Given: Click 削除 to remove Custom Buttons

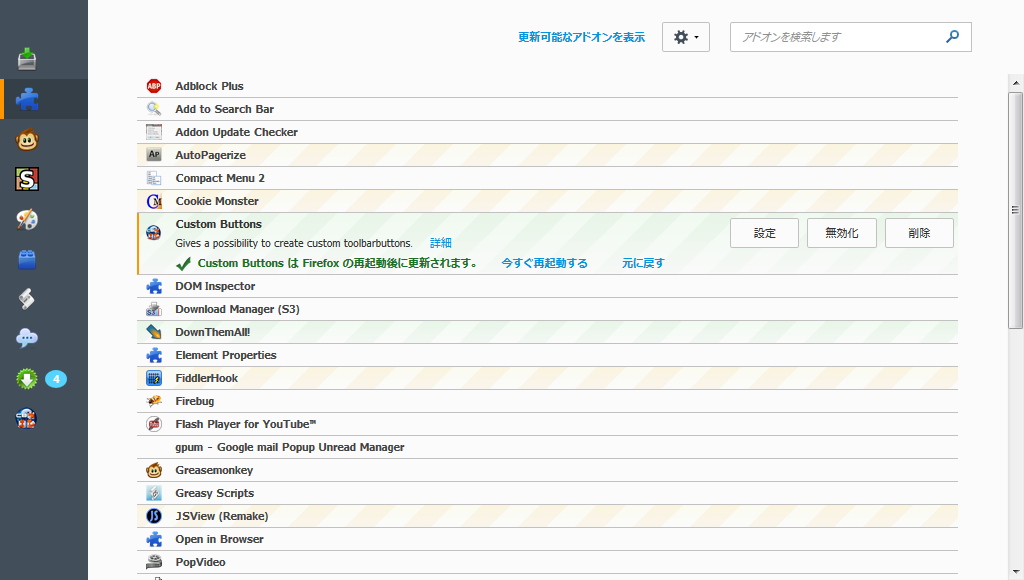Looking at the screenshot, I should [919, 233].
